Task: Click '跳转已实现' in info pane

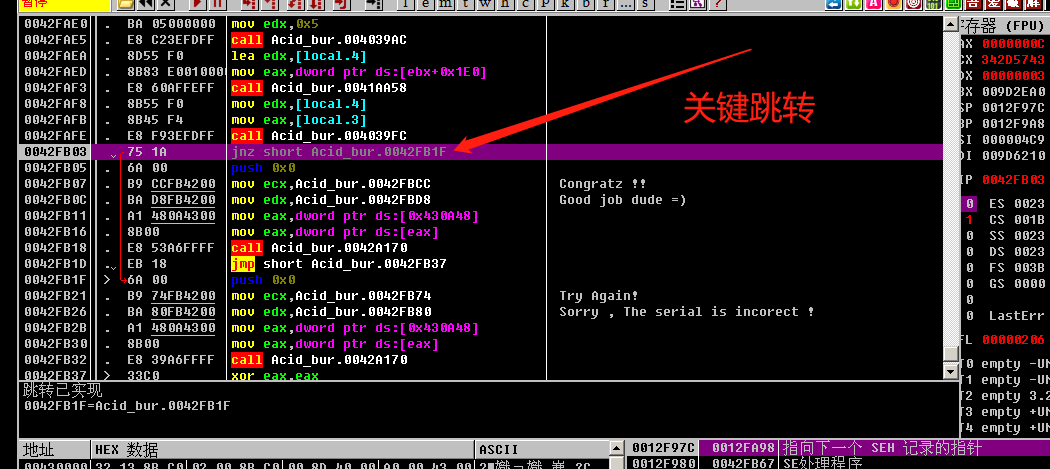Action: click(x=62, y=391)
